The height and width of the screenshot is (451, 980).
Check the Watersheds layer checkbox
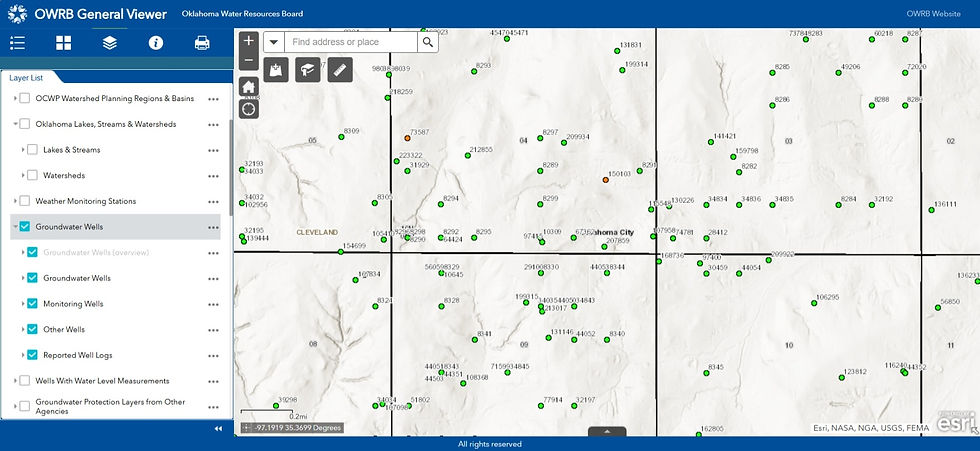tap(32, 175)
